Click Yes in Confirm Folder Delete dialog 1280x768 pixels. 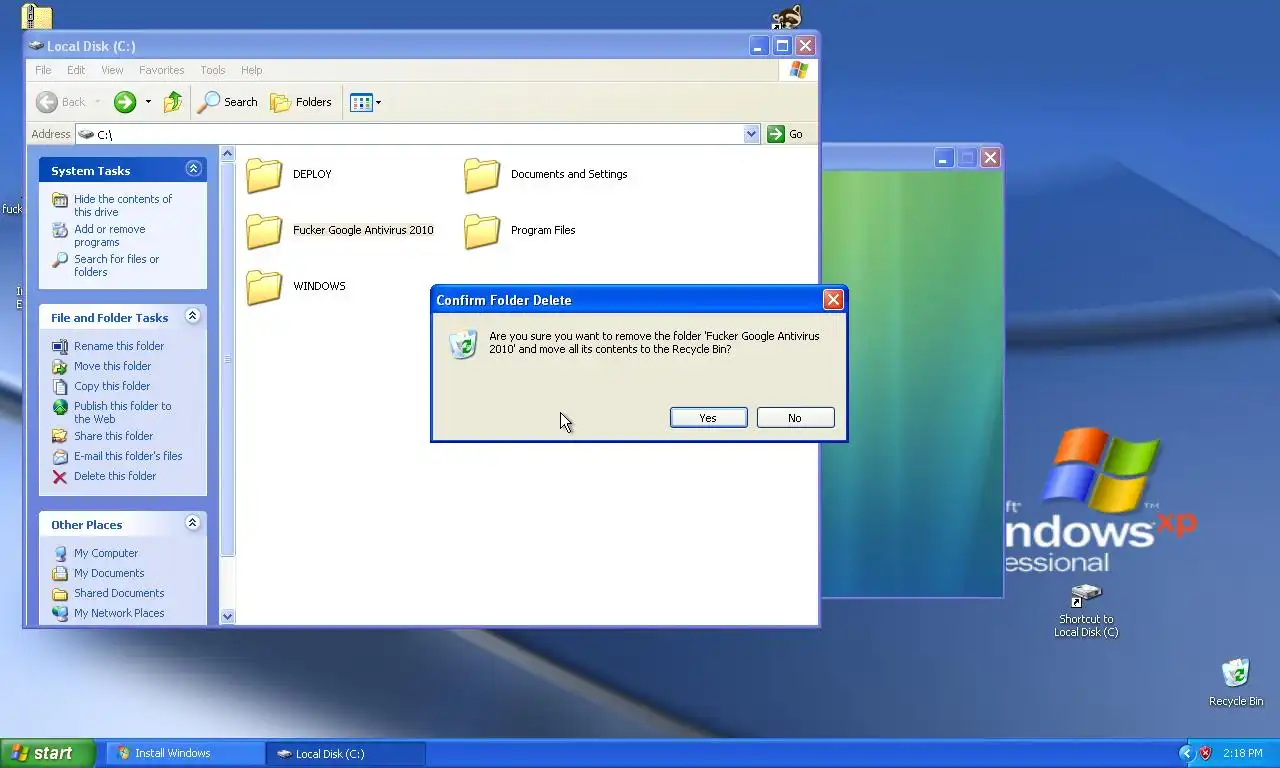coord(708,418)
